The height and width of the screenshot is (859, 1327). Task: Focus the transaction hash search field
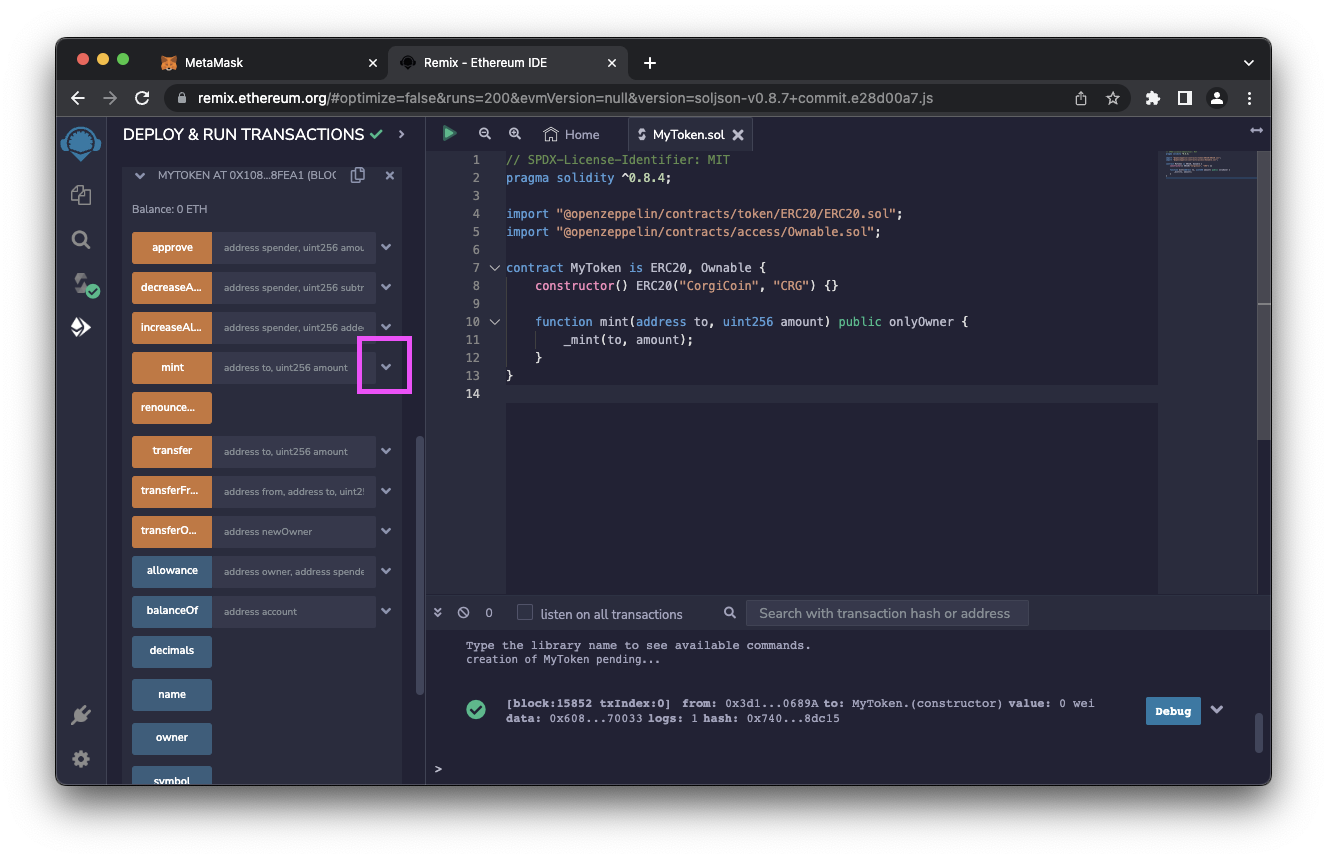(887, 613)
